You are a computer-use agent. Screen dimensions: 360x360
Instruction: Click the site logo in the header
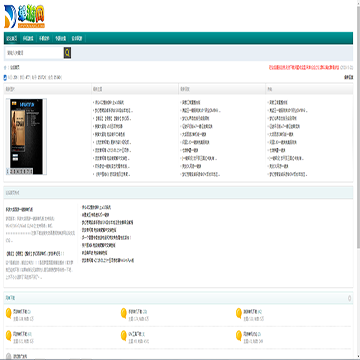pyautogui.click(x=24, y=17)
